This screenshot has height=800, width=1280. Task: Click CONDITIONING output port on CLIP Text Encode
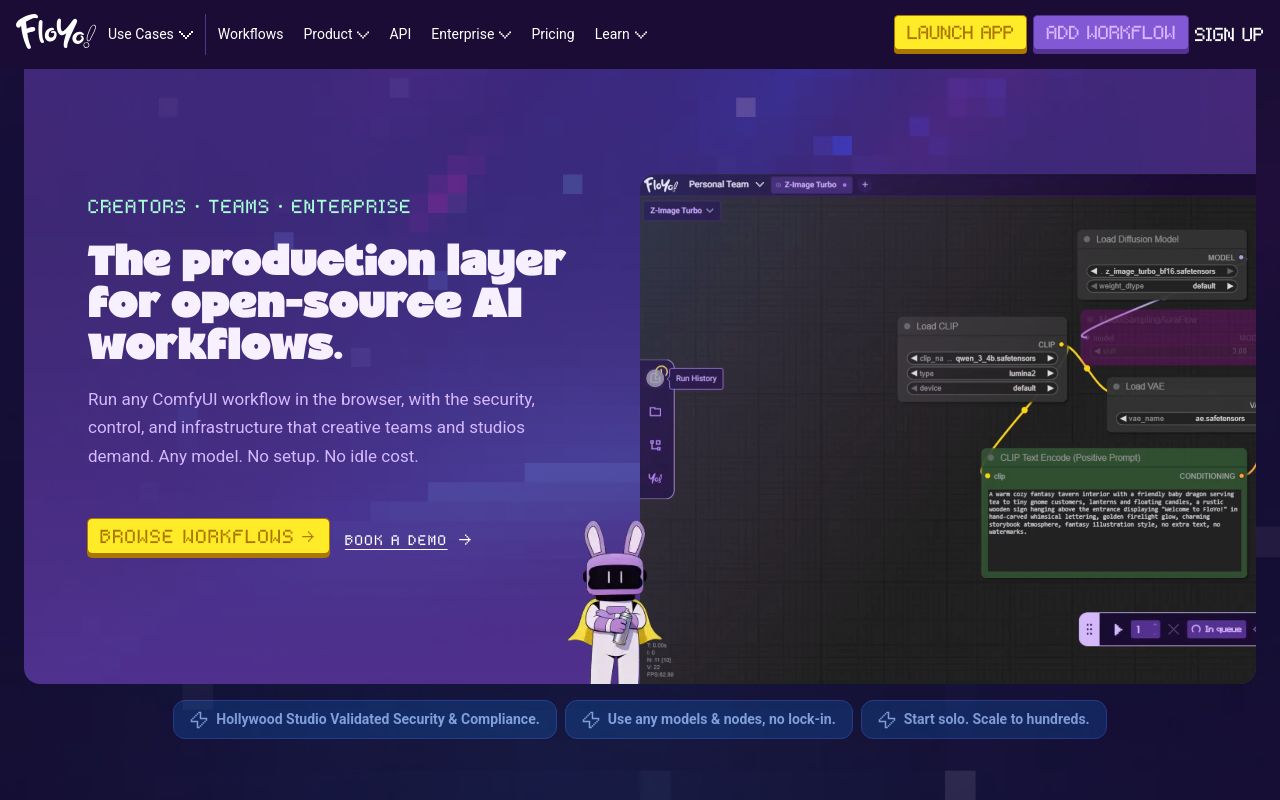click(1242, 476)
